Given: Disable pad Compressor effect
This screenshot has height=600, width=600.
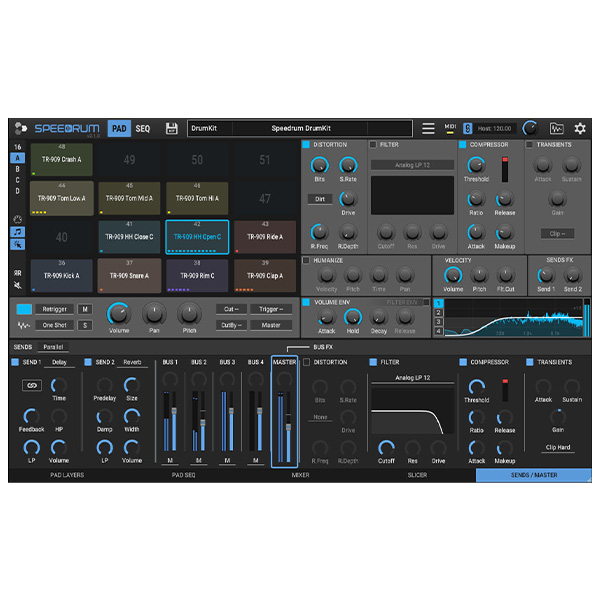Looking at the screenshot, I should 462,145.
